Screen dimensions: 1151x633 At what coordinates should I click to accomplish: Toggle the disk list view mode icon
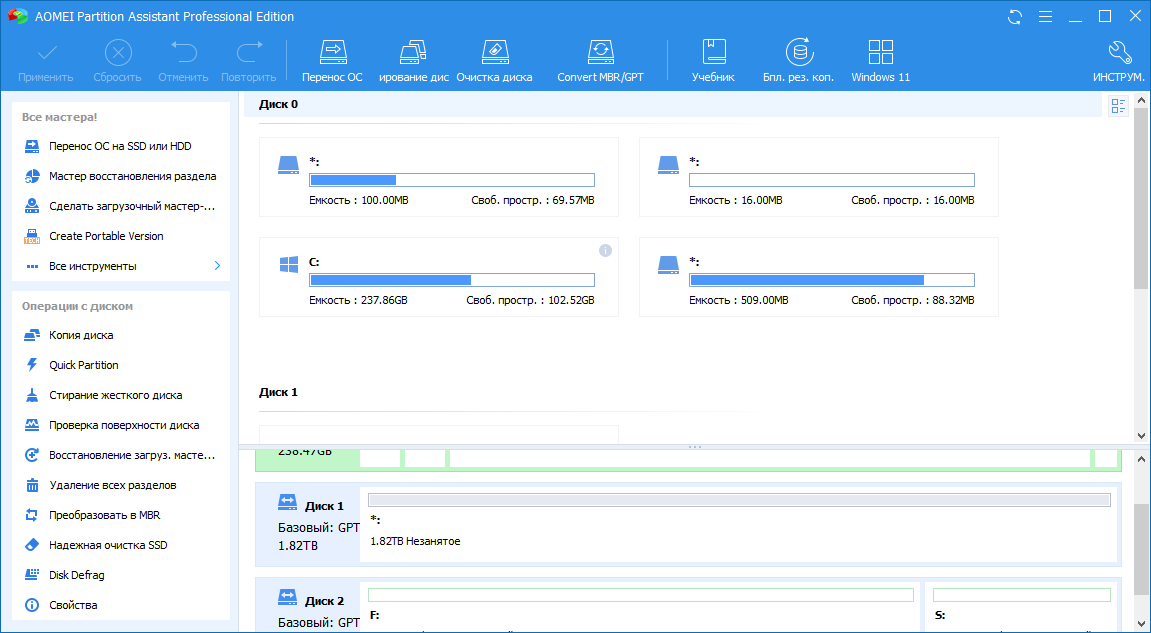coord(1118,106)
